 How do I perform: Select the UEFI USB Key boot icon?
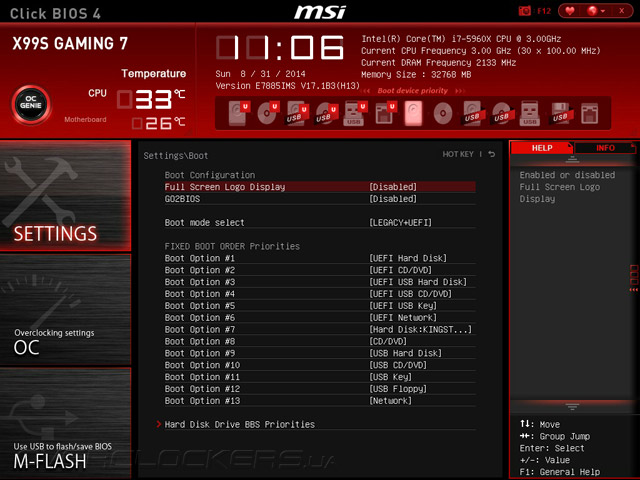355,113
